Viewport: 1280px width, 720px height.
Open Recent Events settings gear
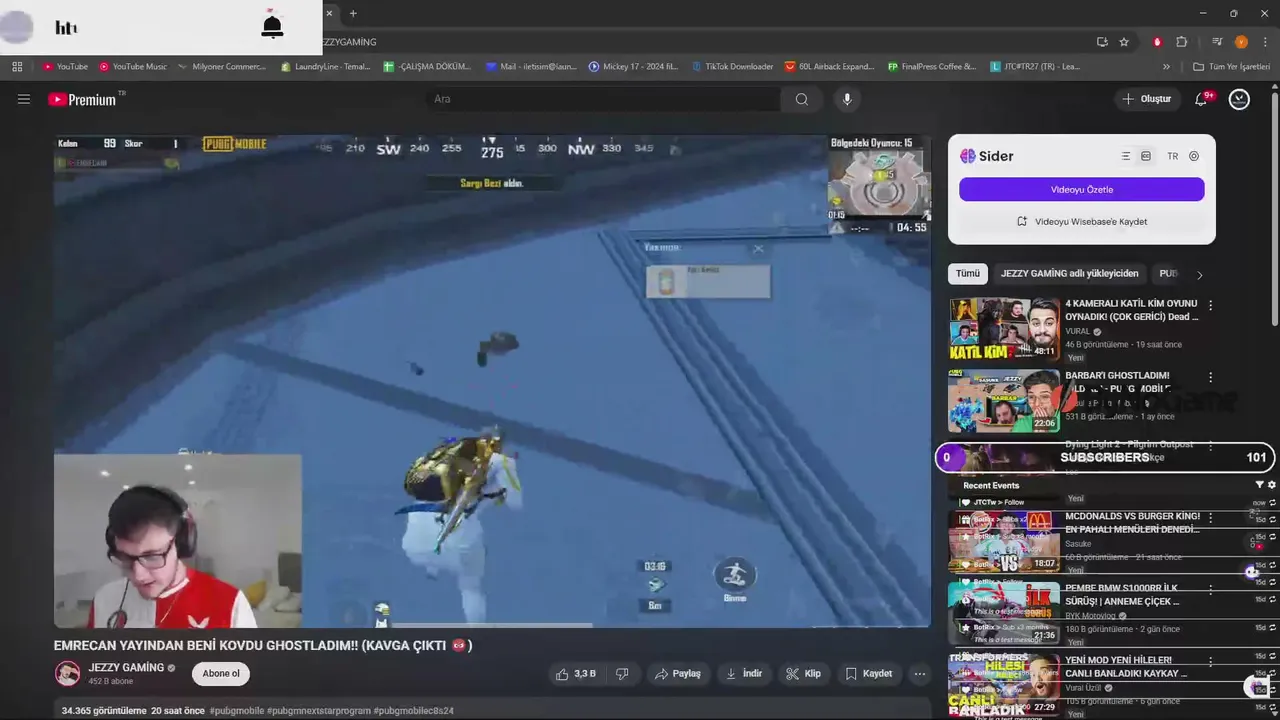(x=1272, y=485)
